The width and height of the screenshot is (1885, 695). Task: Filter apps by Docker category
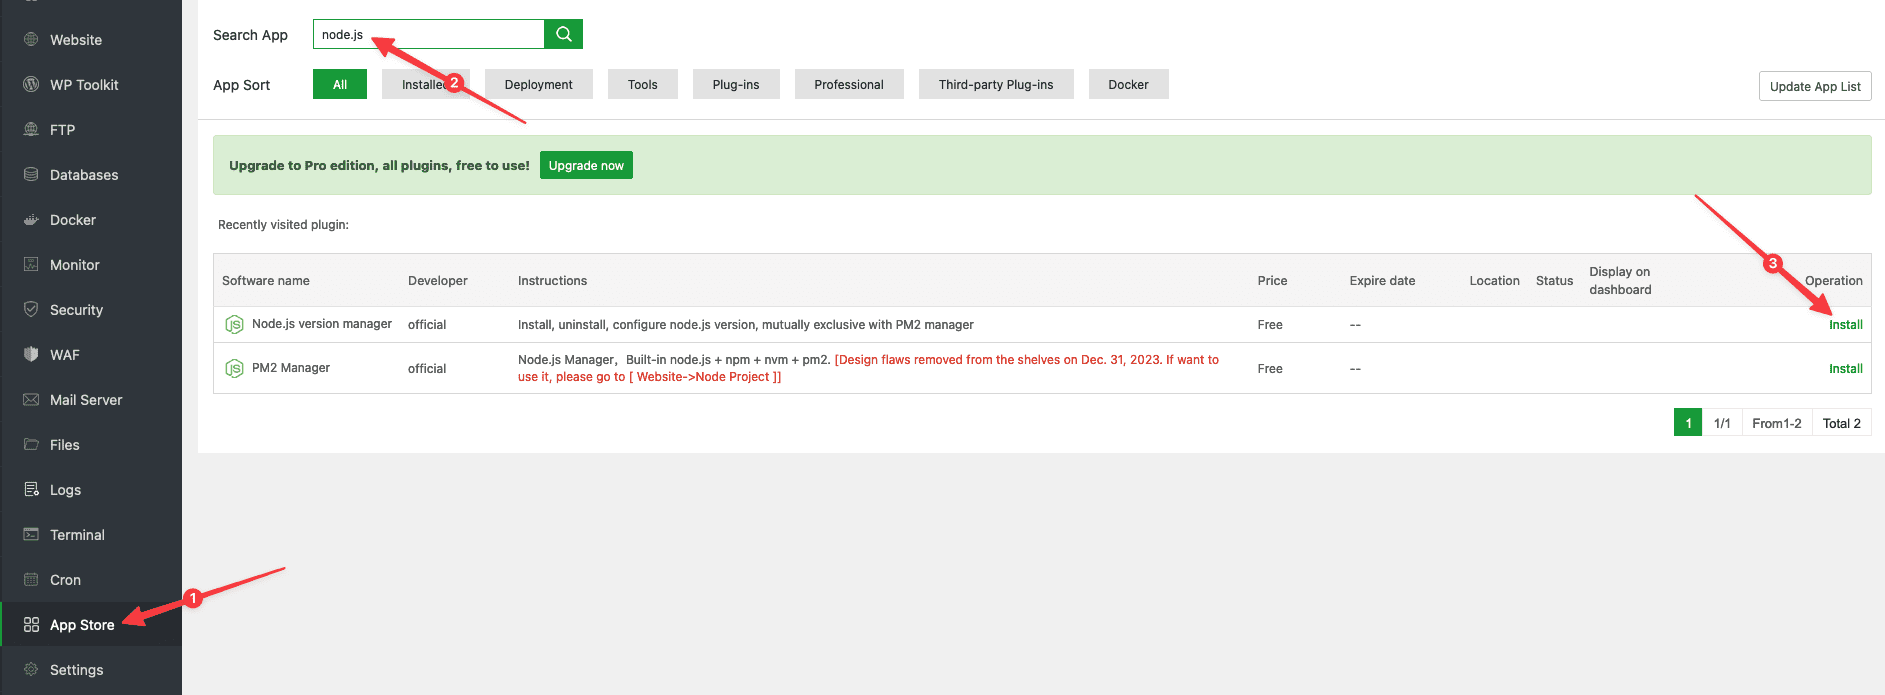(x=1128, y=85)
